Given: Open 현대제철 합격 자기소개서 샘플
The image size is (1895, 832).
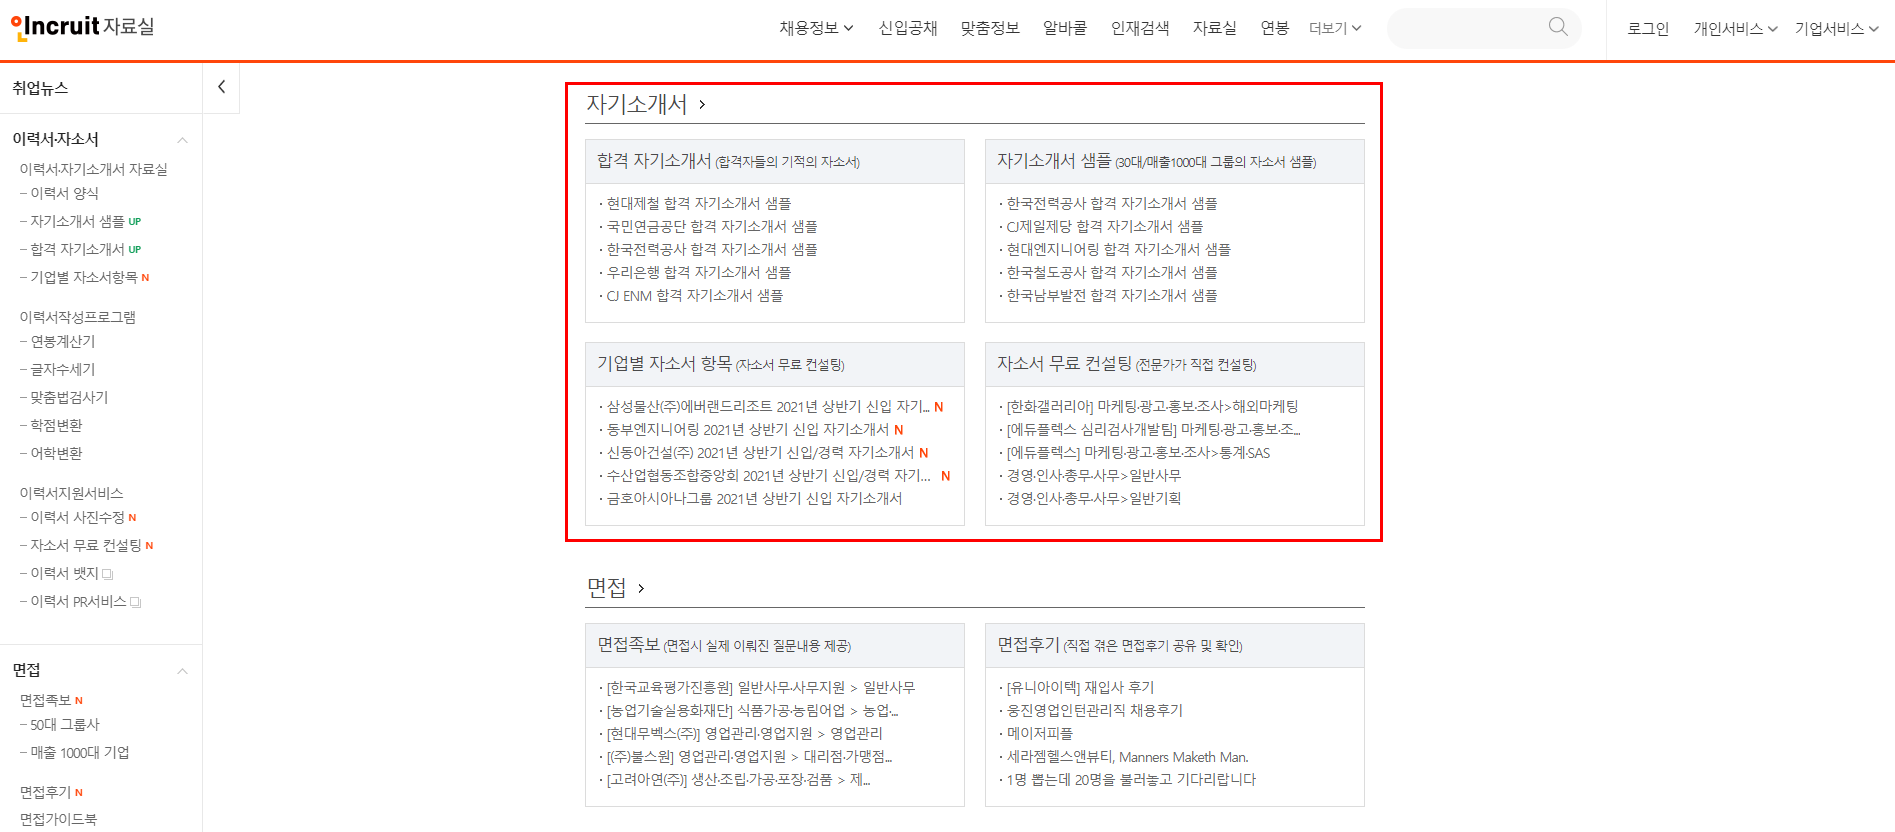Looking at the screenshot, I should tap(698, 203).
